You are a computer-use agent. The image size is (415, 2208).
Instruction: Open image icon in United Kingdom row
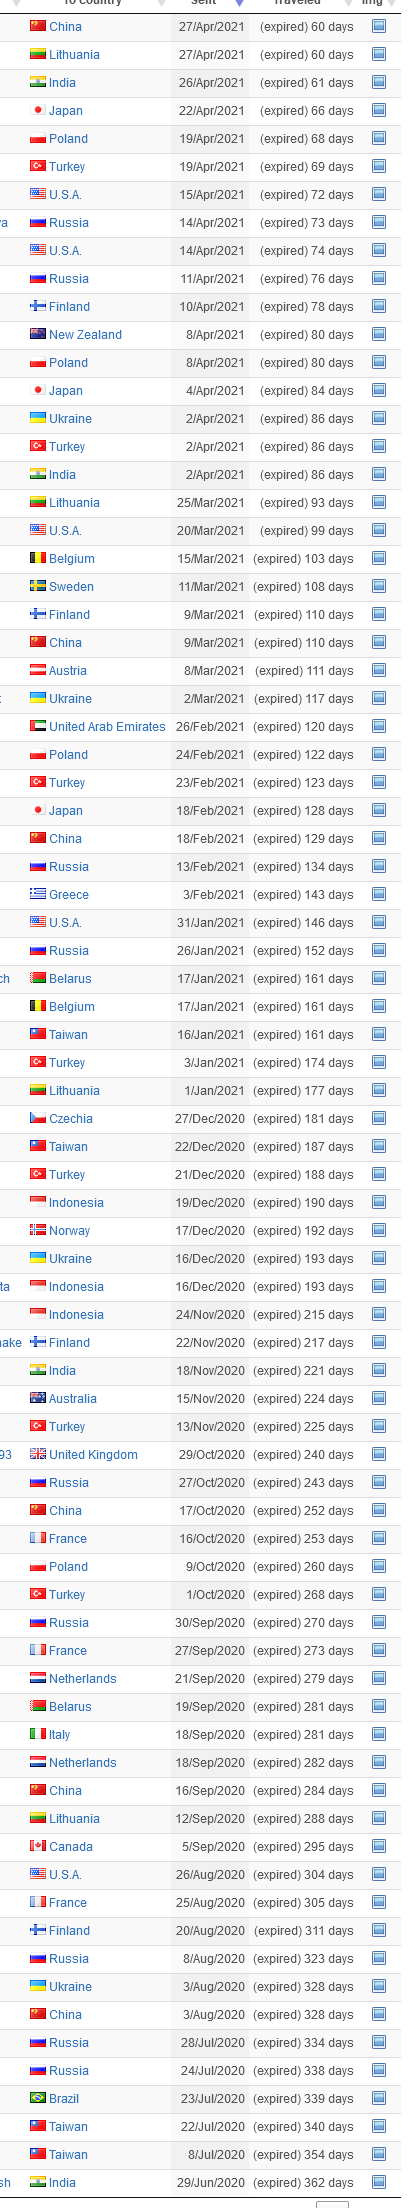point(378,1455)
